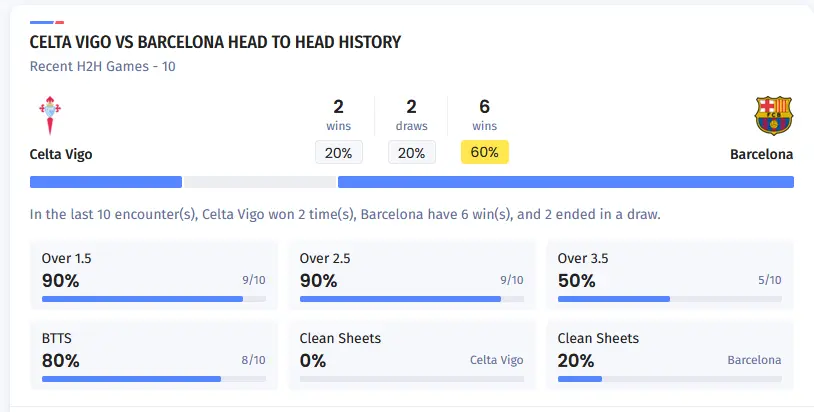Screen dimensions: 814x412
Task: Select the BTTS 80% stat card
Action: pyautogui.click(x=154, y=354)
